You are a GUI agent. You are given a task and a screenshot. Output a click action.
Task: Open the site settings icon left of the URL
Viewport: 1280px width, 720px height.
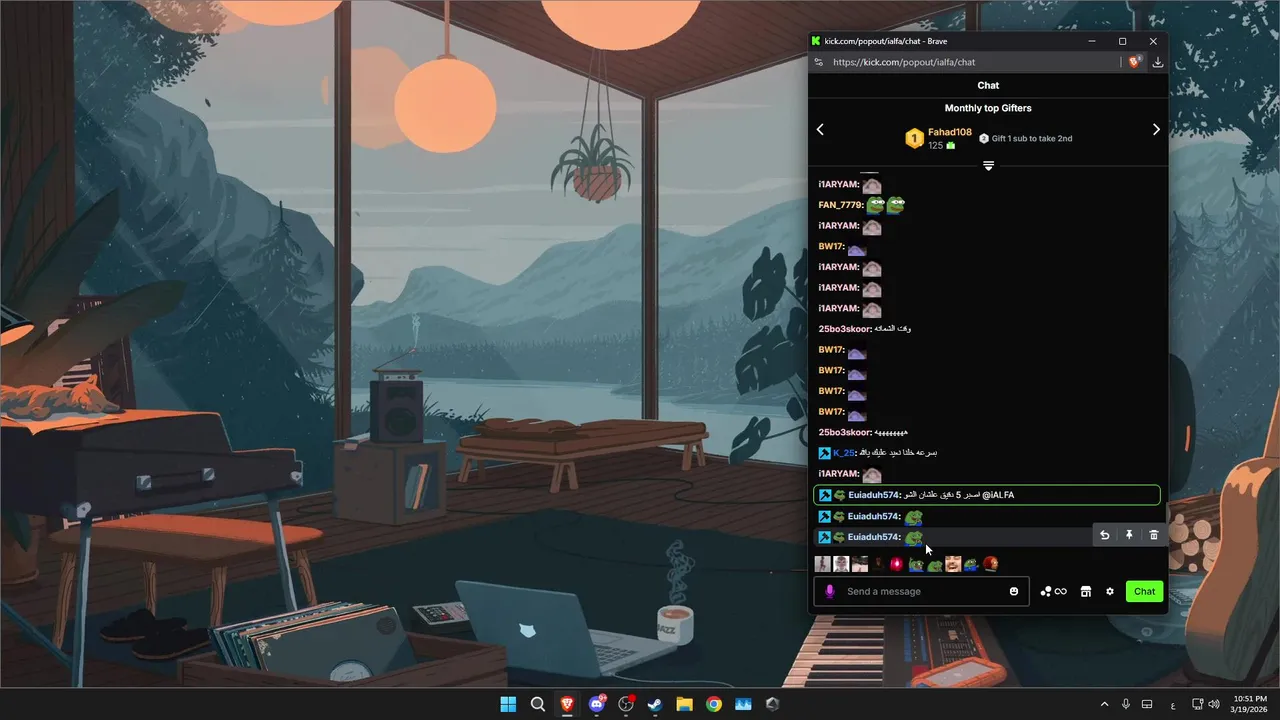click(819, 62)
